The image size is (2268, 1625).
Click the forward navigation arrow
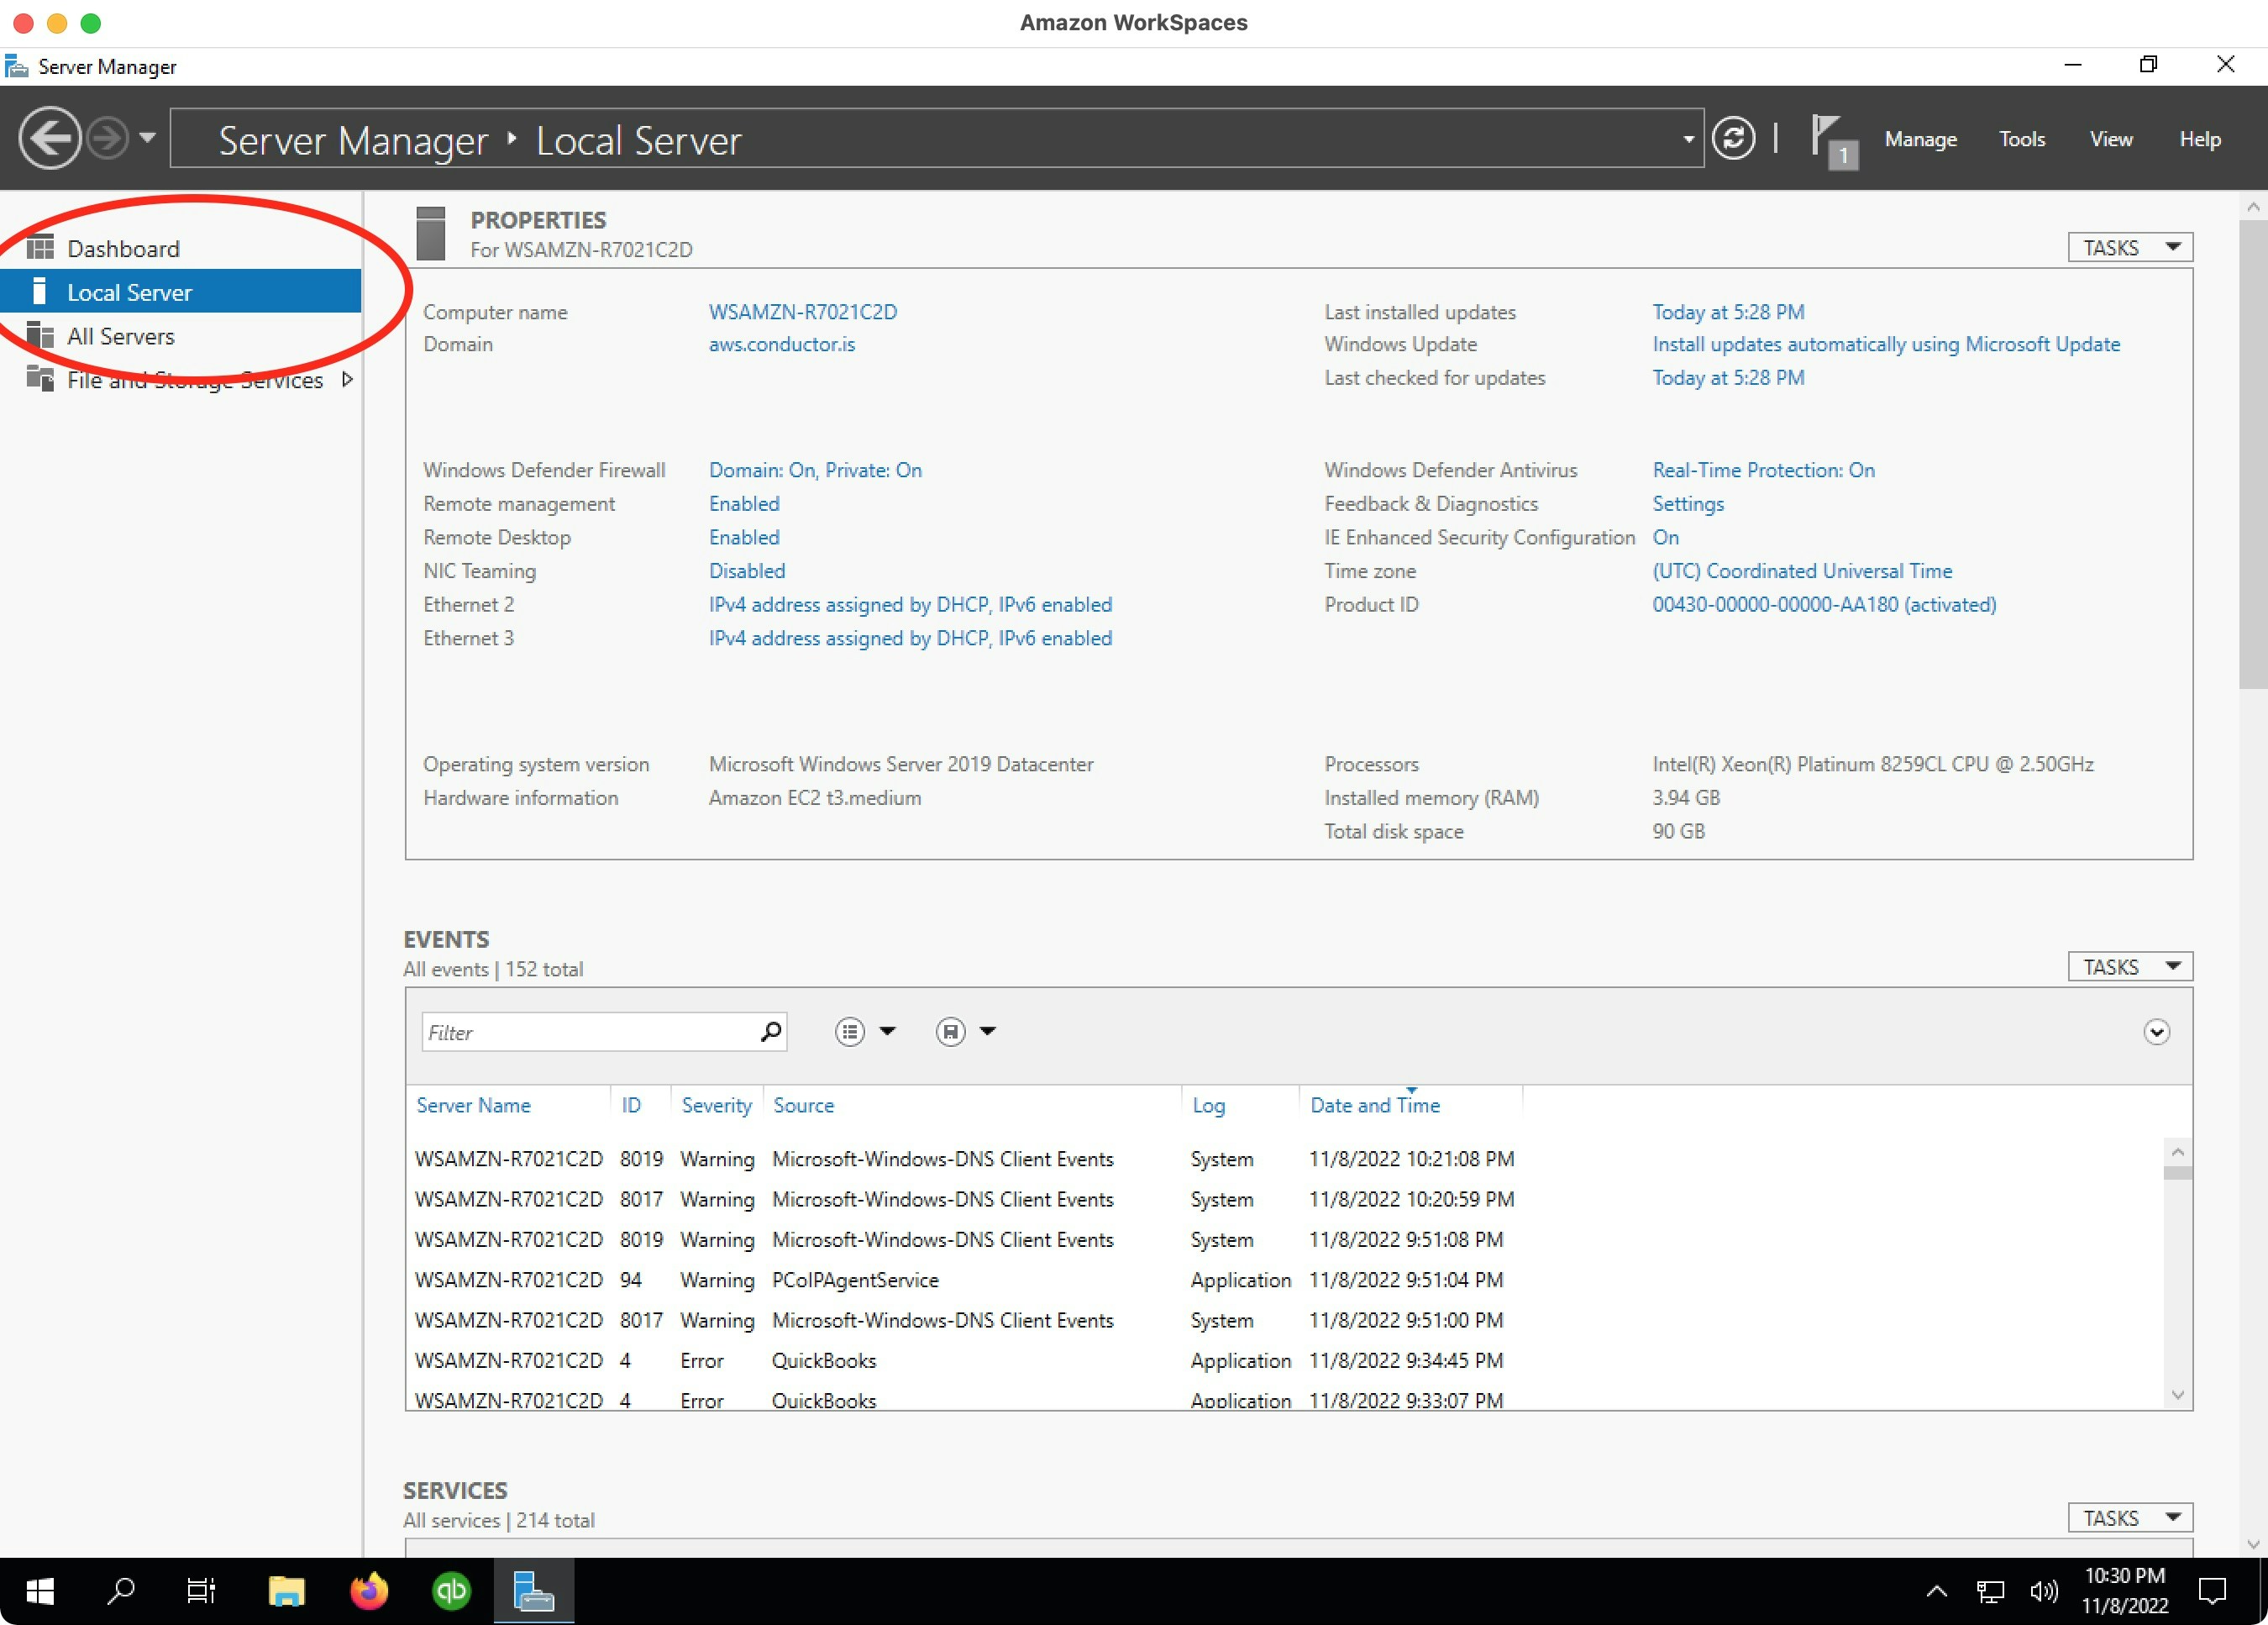108,138
